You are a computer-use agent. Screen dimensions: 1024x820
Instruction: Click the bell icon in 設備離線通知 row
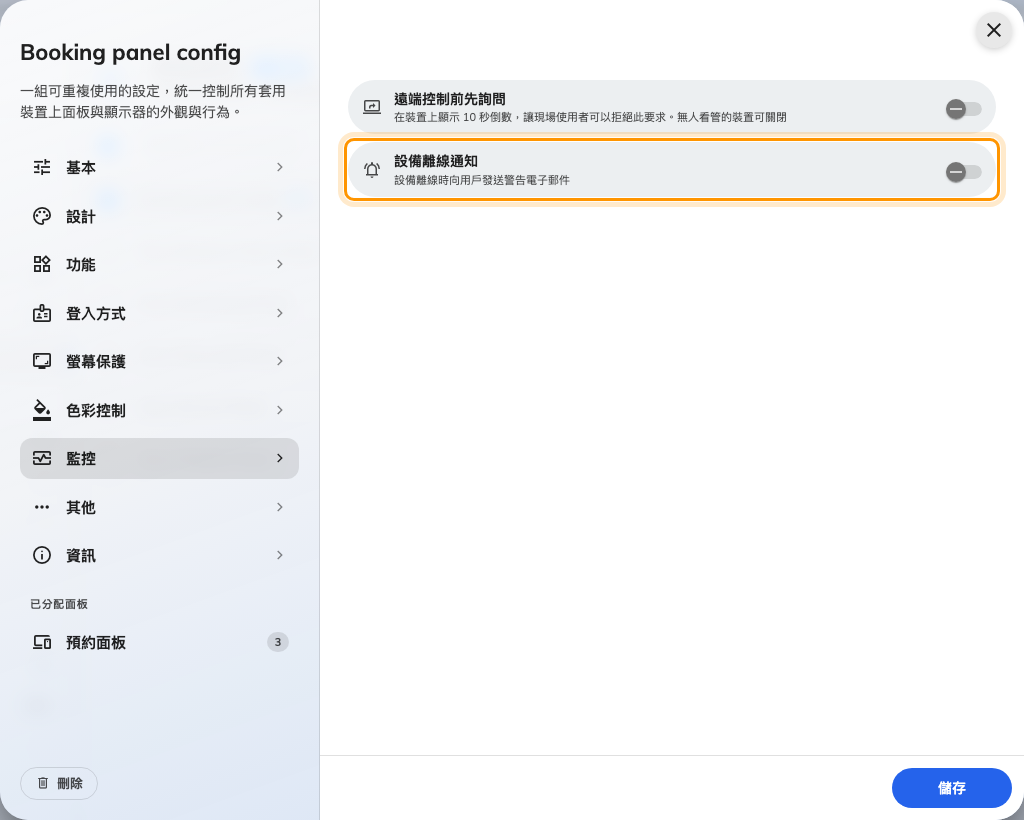coord(372,170)
